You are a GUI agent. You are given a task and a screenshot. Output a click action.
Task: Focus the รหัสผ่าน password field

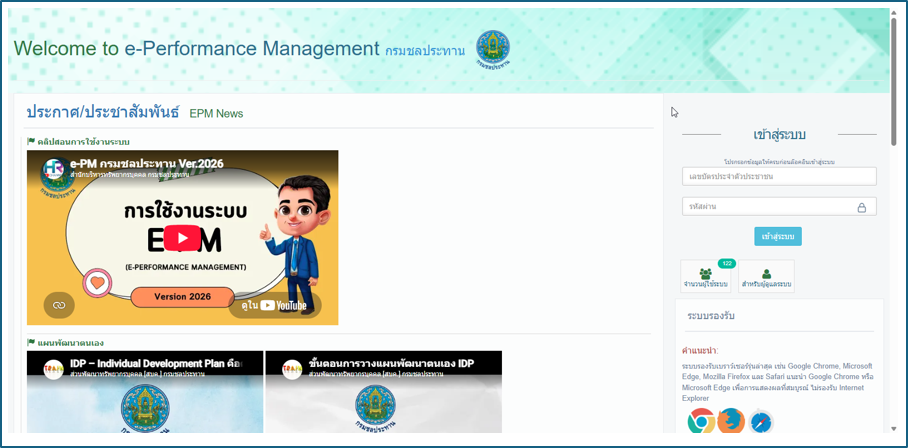[779, 207]
